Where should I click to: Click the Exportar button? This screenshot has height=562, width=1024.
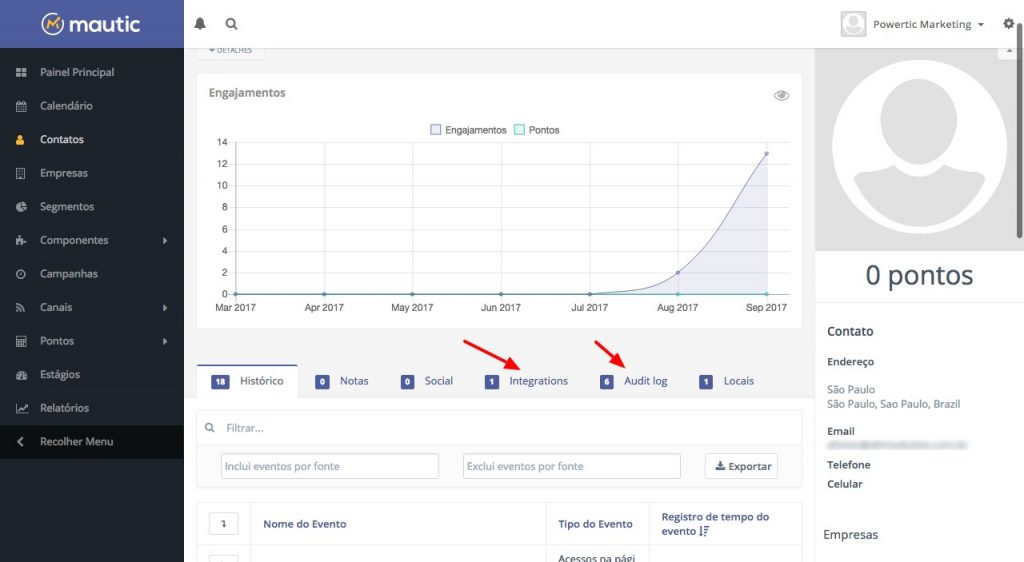click(741, 466)
